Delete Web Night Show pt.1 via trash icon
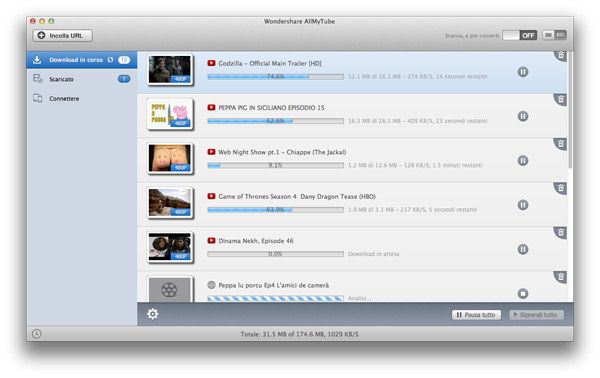 561,144
